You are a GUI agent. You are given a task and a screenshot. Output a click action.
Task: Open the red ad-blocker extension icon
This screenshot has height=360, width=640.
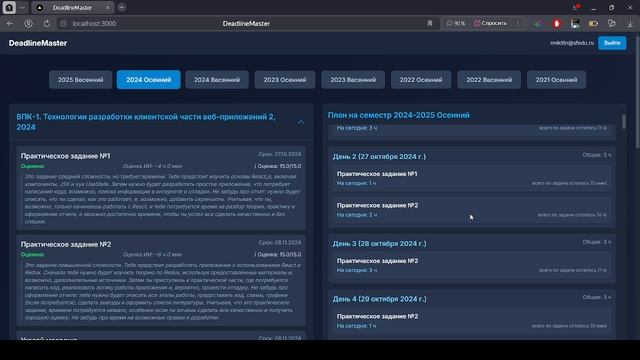[556, 24]
